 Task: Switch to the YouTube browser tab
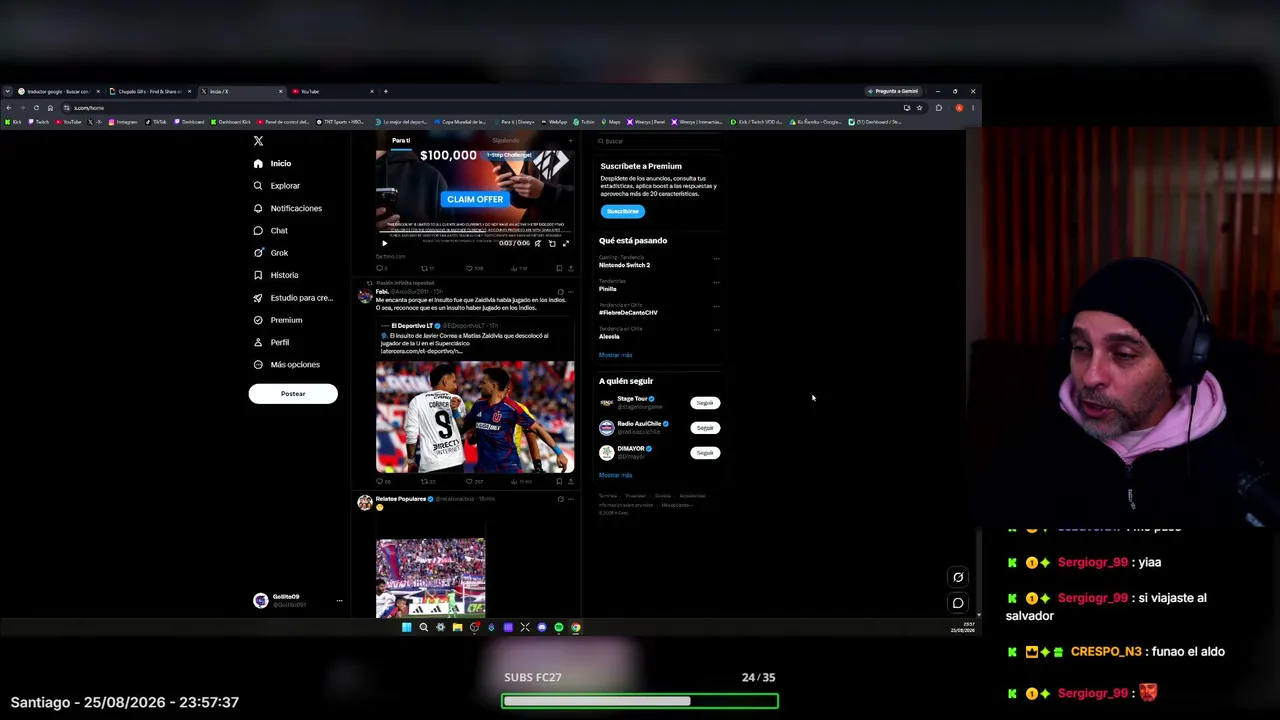(334, 91)
